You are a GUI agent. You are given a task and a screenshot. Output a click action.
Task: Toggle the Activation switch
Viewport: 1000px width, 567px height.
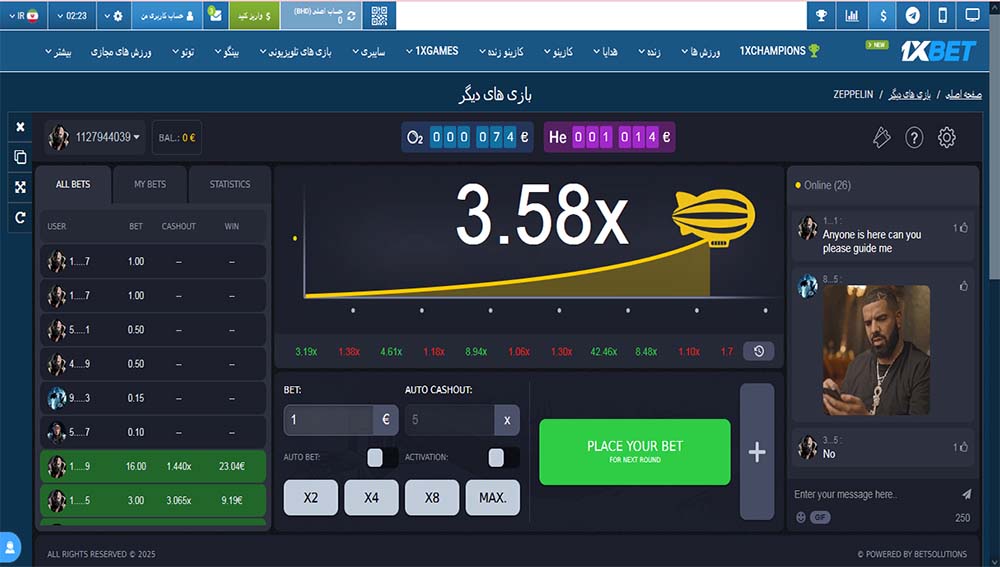coord(504,457)
